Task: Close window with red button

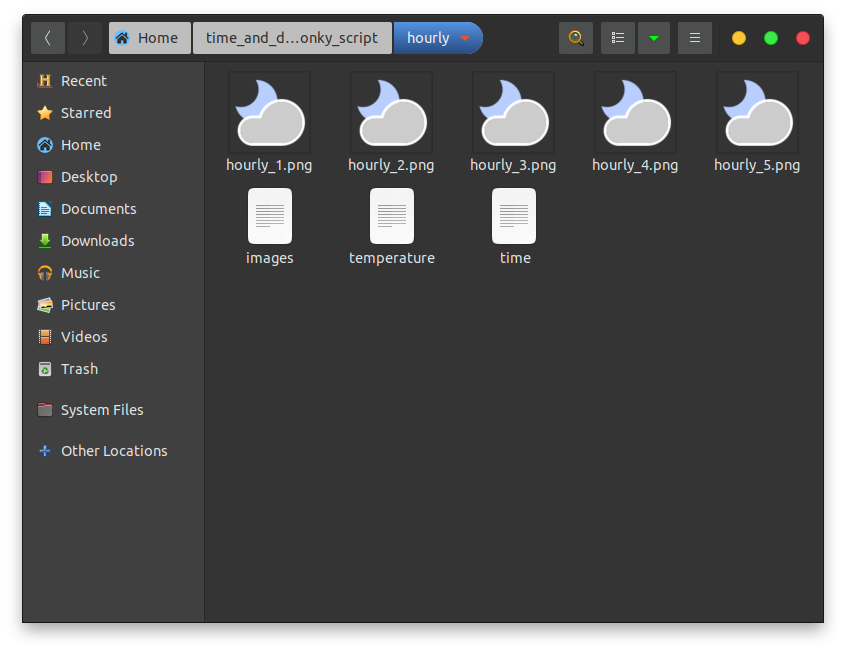Action: pyautogui.click(x=803, y=38)
